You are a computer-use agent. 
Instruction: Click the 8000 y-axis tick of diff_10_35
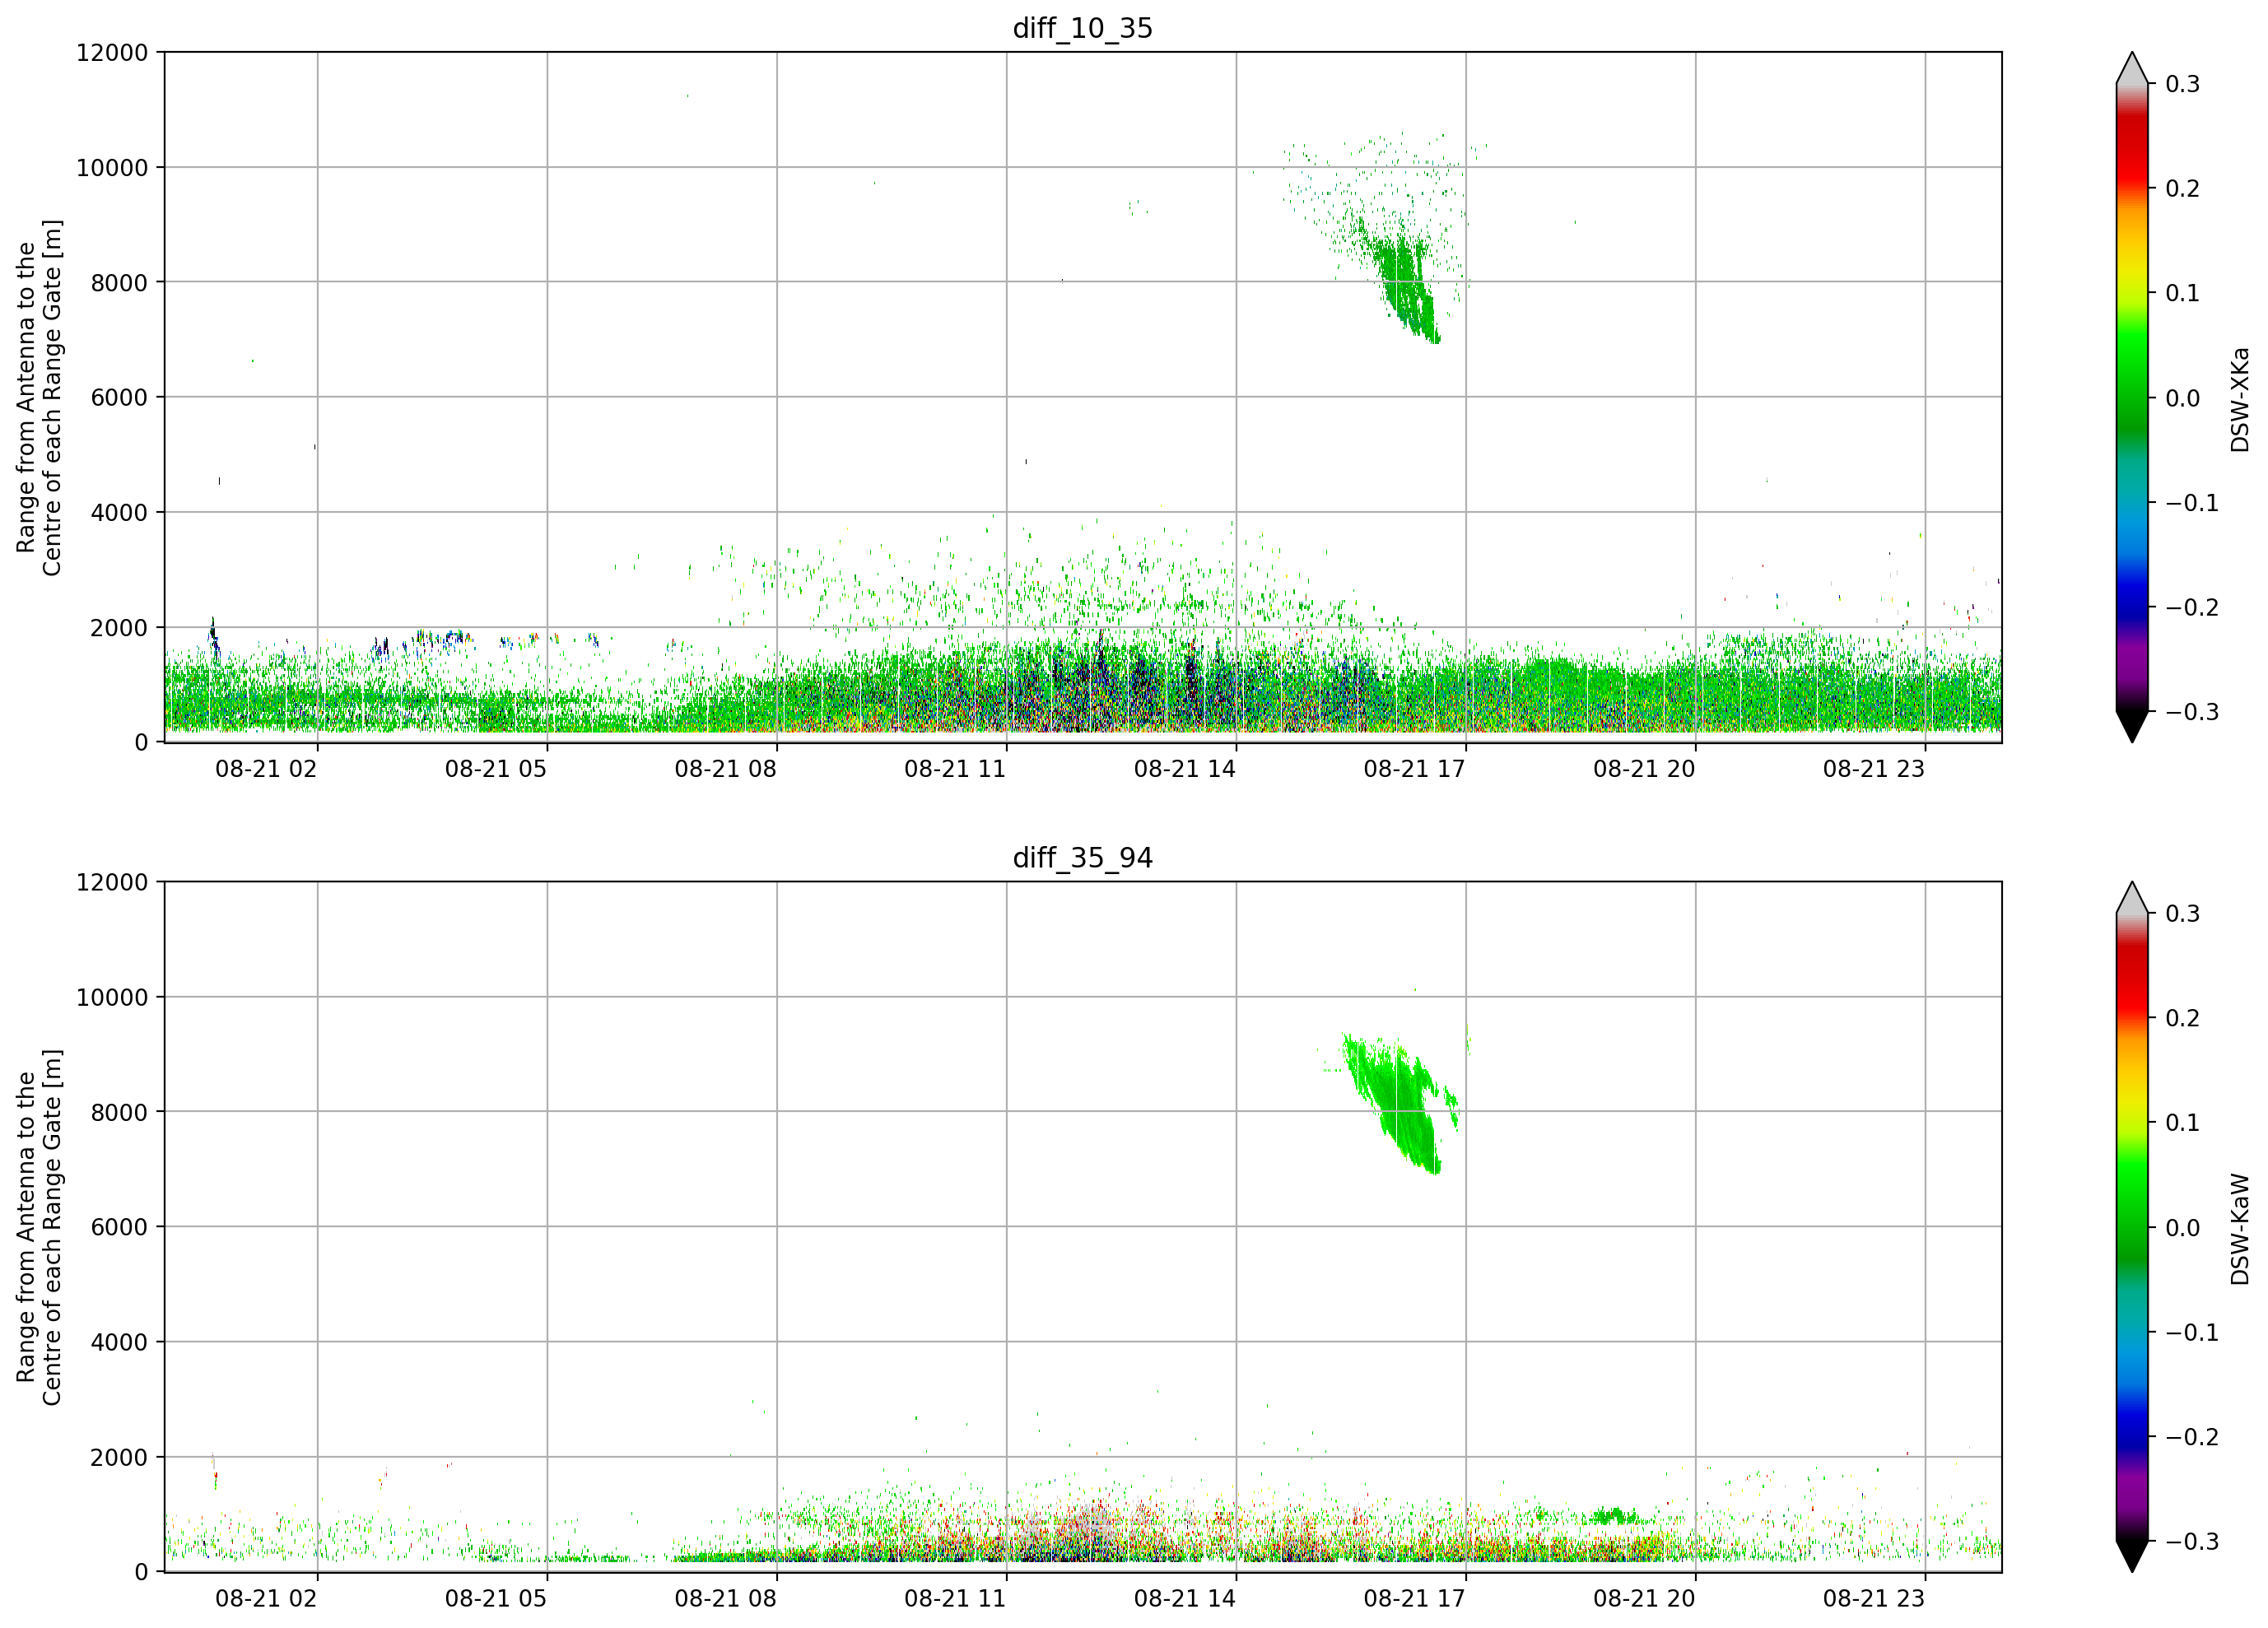pyautogui.click(x=119, y=283)
